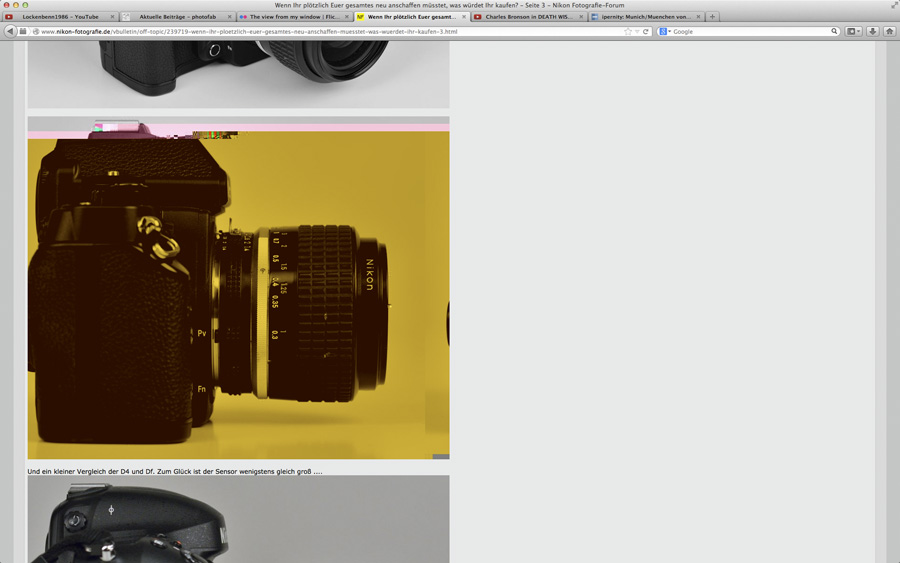Viewport: 900px width, 563px height.
Task: Click the site identity globe icon
Action: click(36, 32)
